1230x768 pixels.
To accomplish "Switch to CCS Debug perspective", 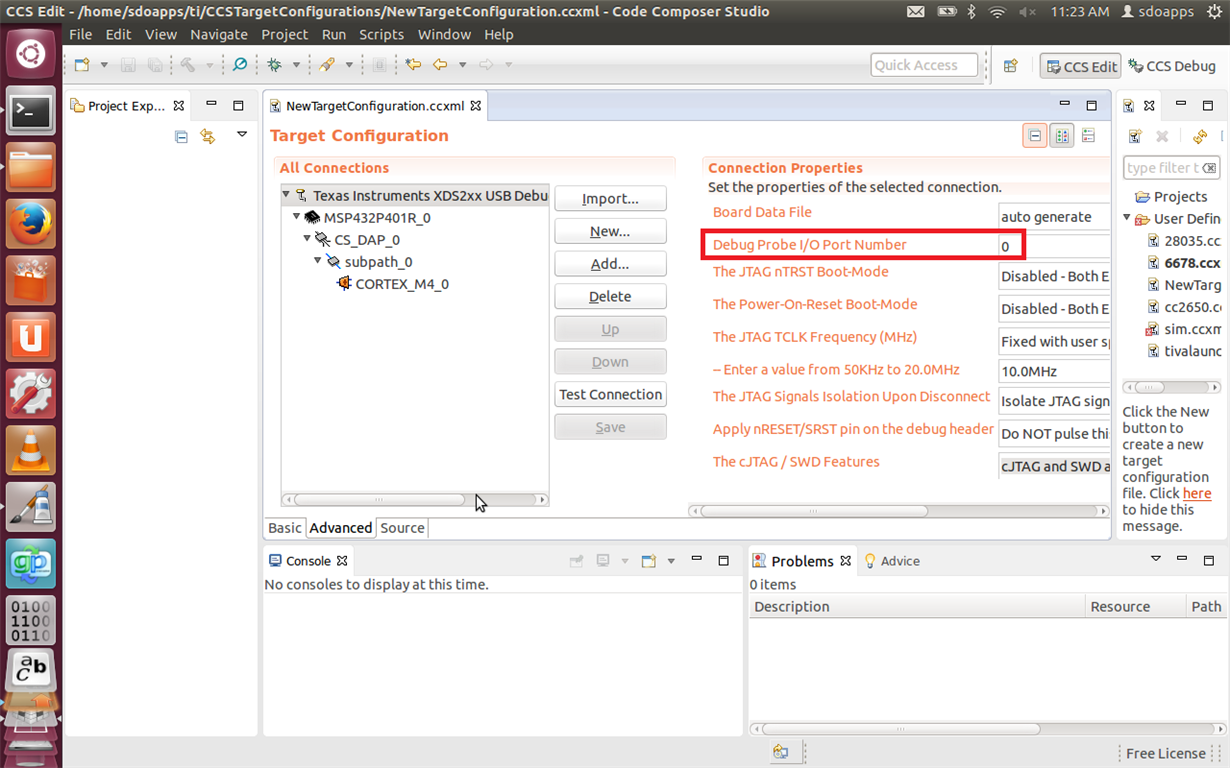I will point(1172,66).
